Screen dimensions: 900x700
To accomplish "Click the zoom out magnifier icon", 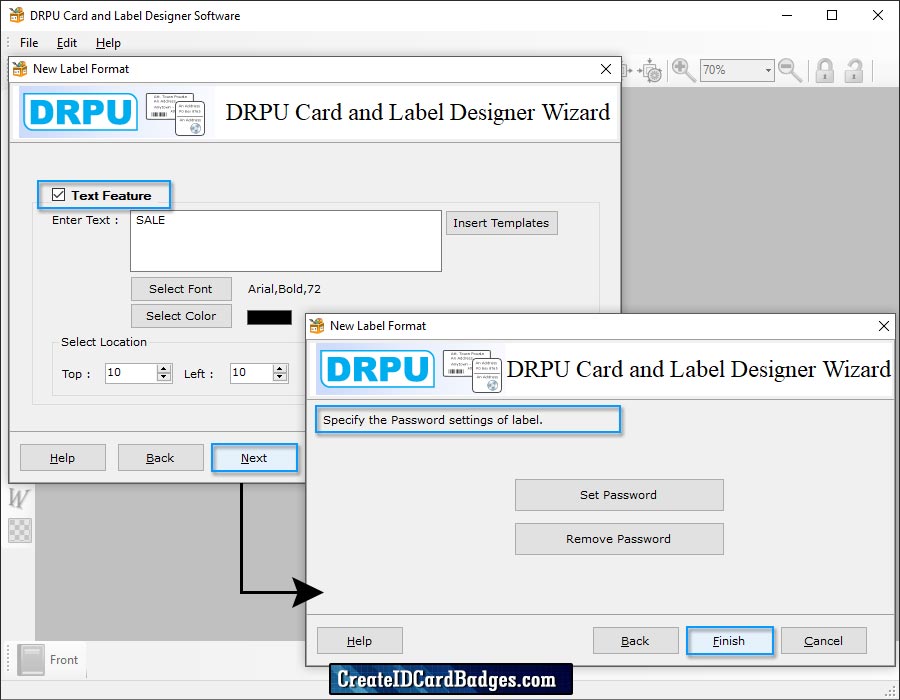I will 790,70.
